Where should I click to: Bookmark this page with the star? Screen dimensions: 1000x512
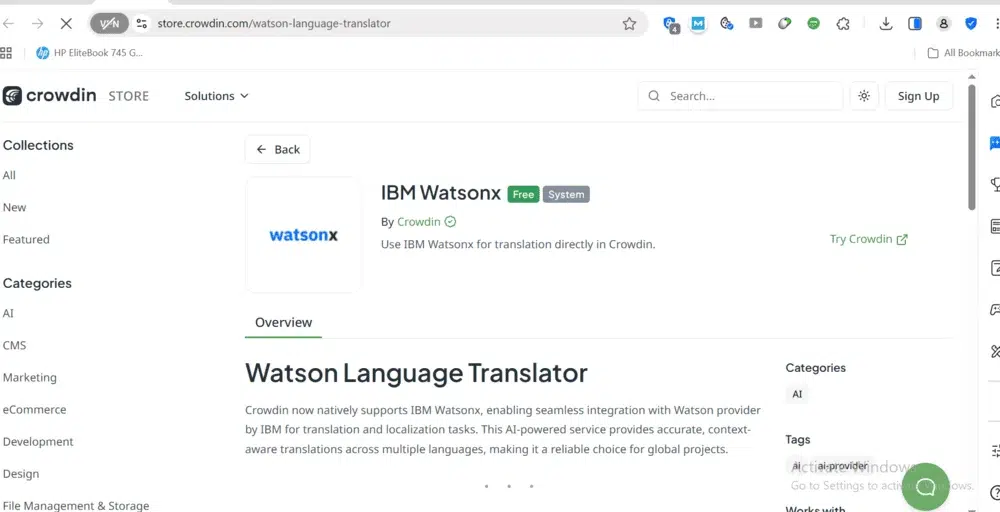pyautogui.click(x=629, y=24)
